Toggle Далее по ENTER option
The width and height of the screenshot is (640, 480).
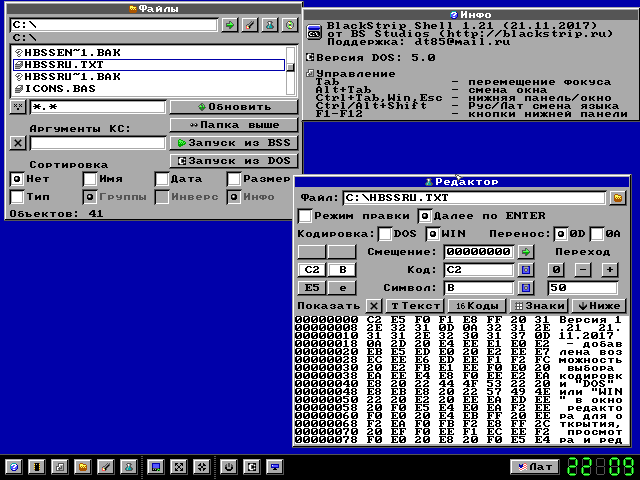point(425,216)
